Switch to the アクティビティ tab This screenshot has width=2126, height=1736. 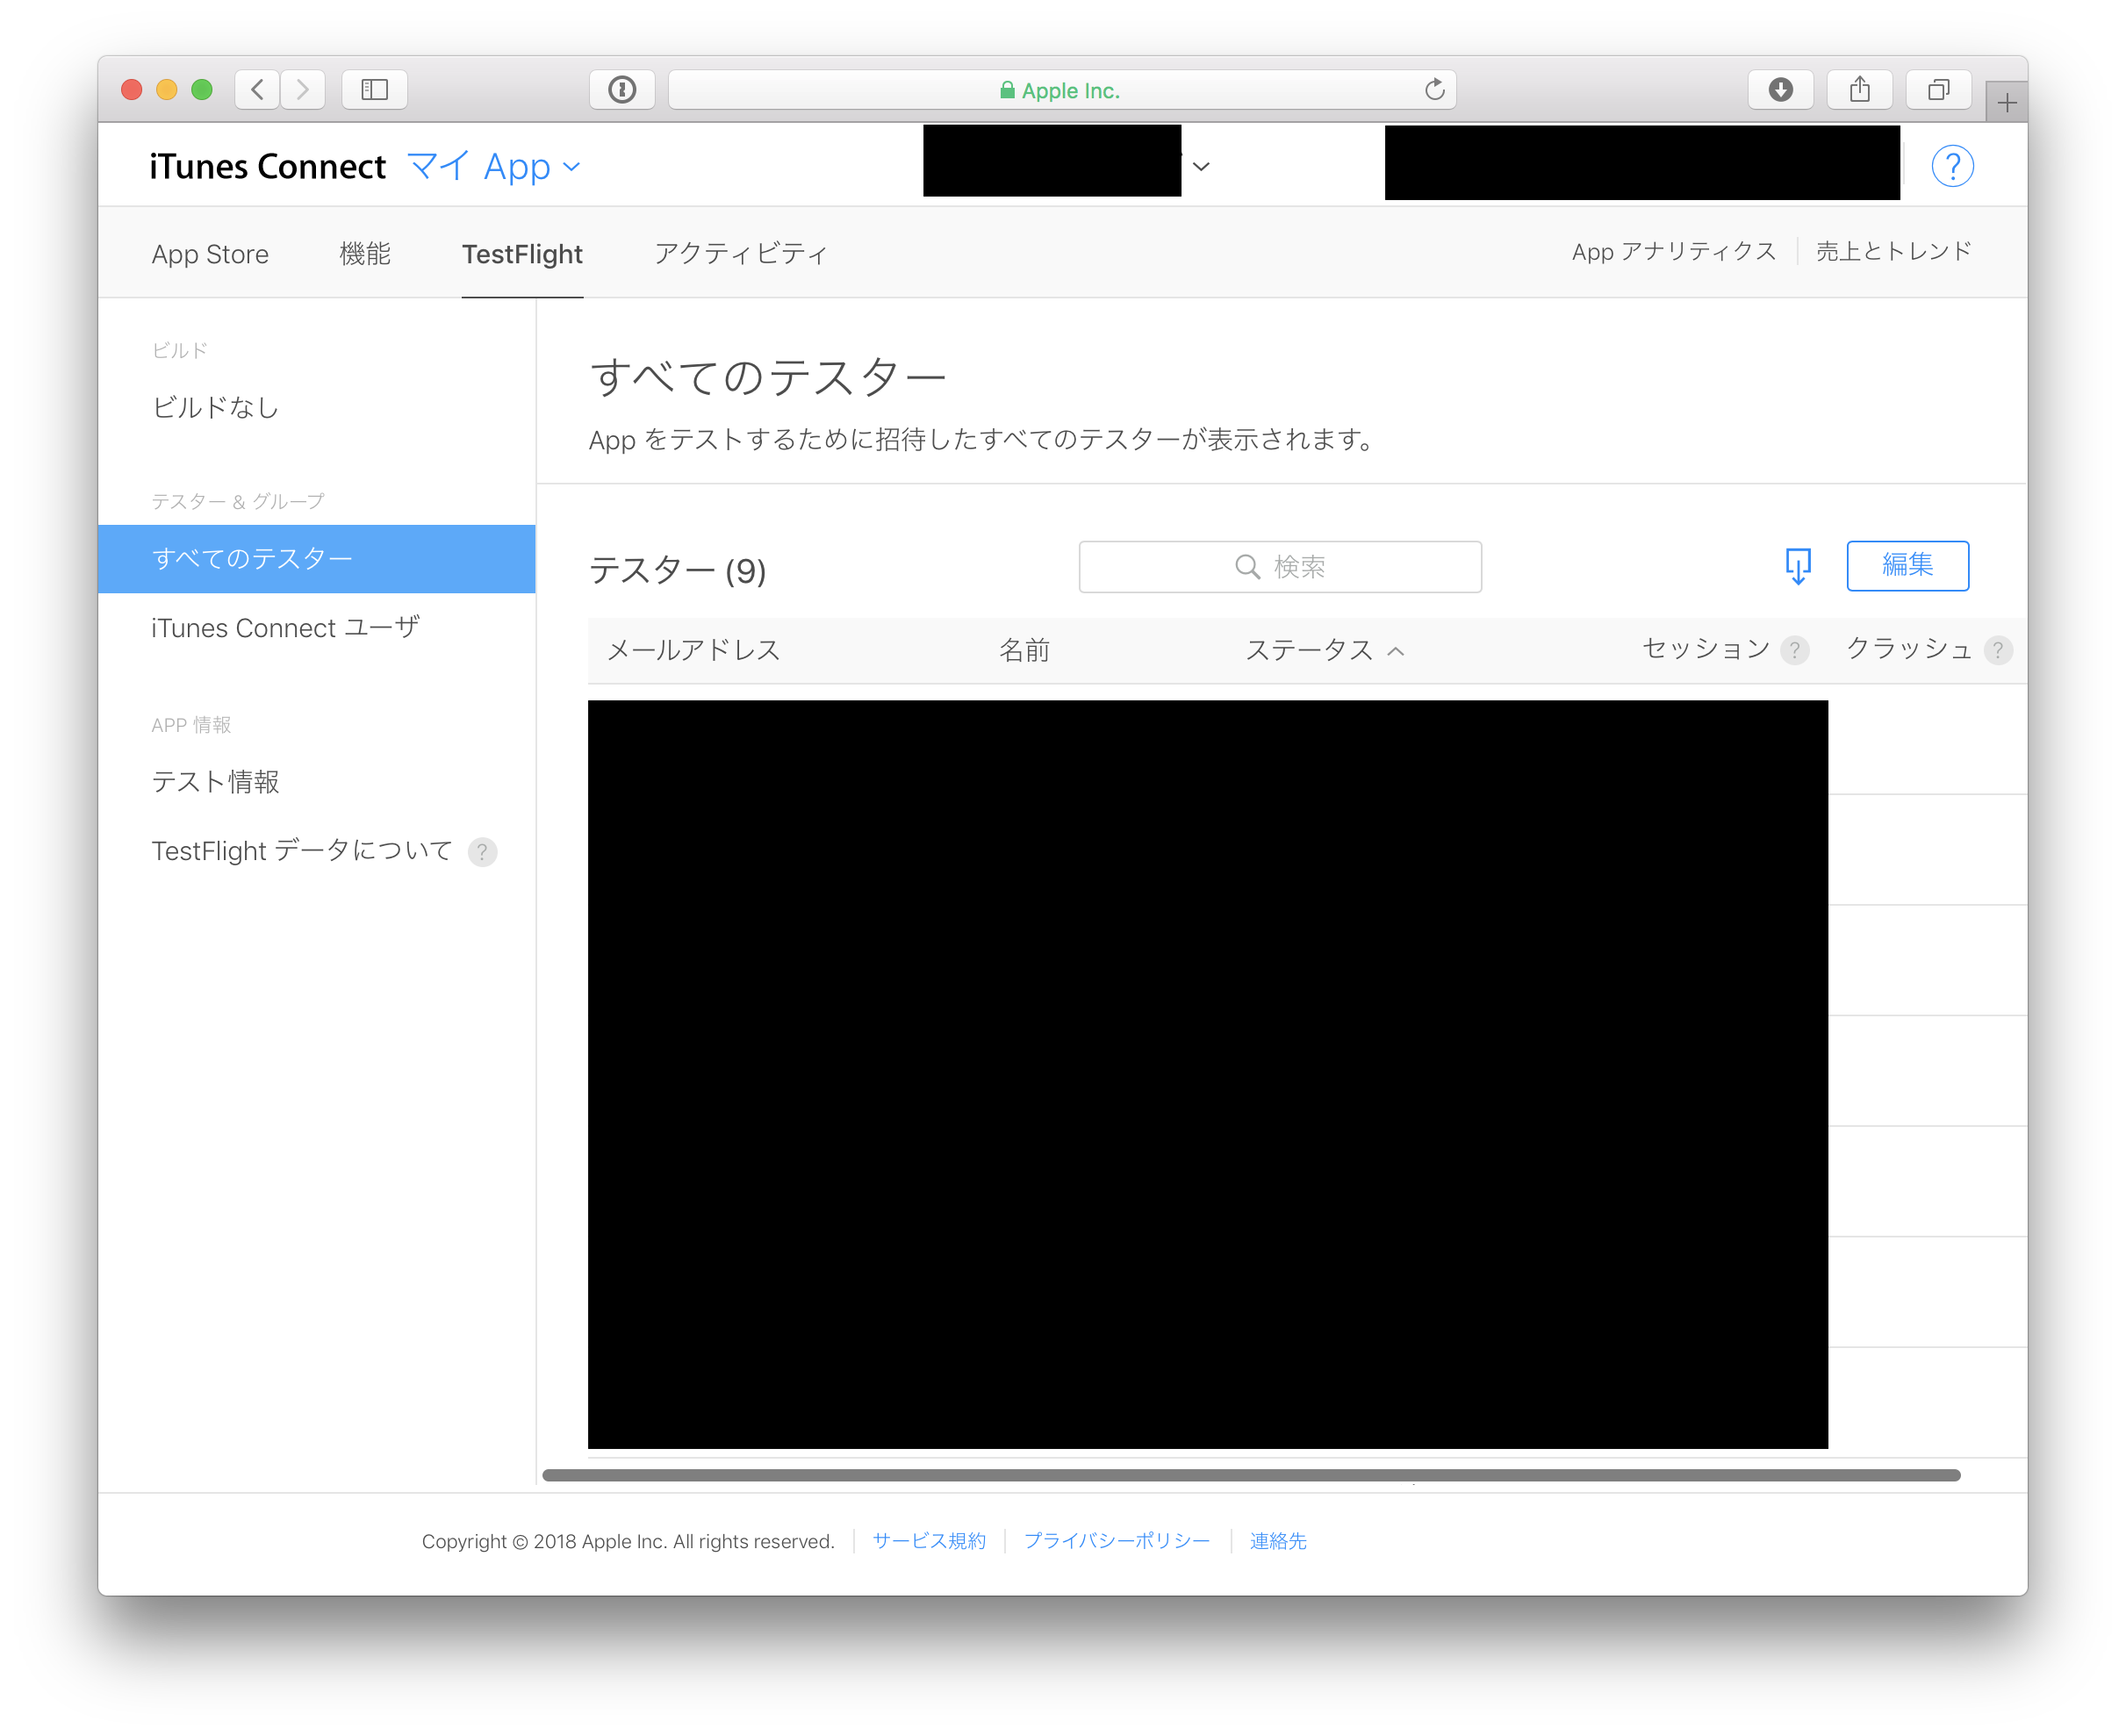tap(741, 254)
